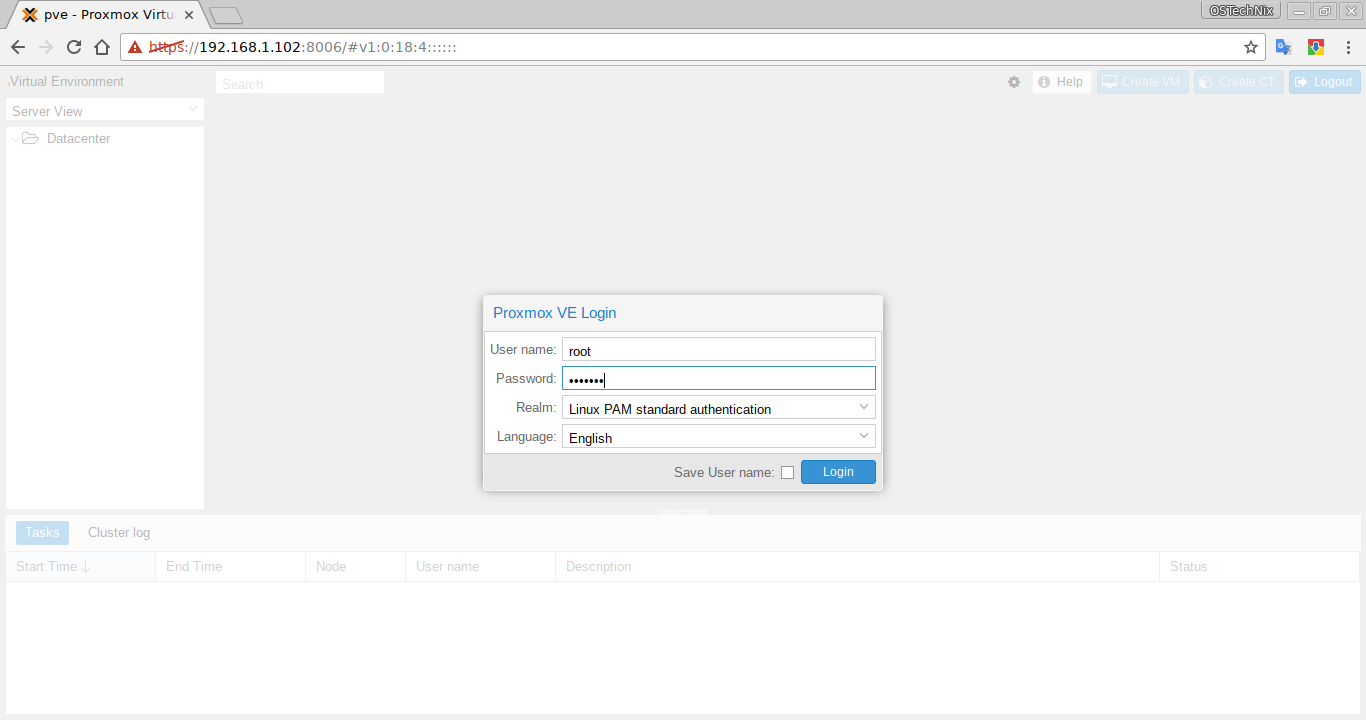
Task: Enable the Save User name checkbox
Action: [788, 471]
